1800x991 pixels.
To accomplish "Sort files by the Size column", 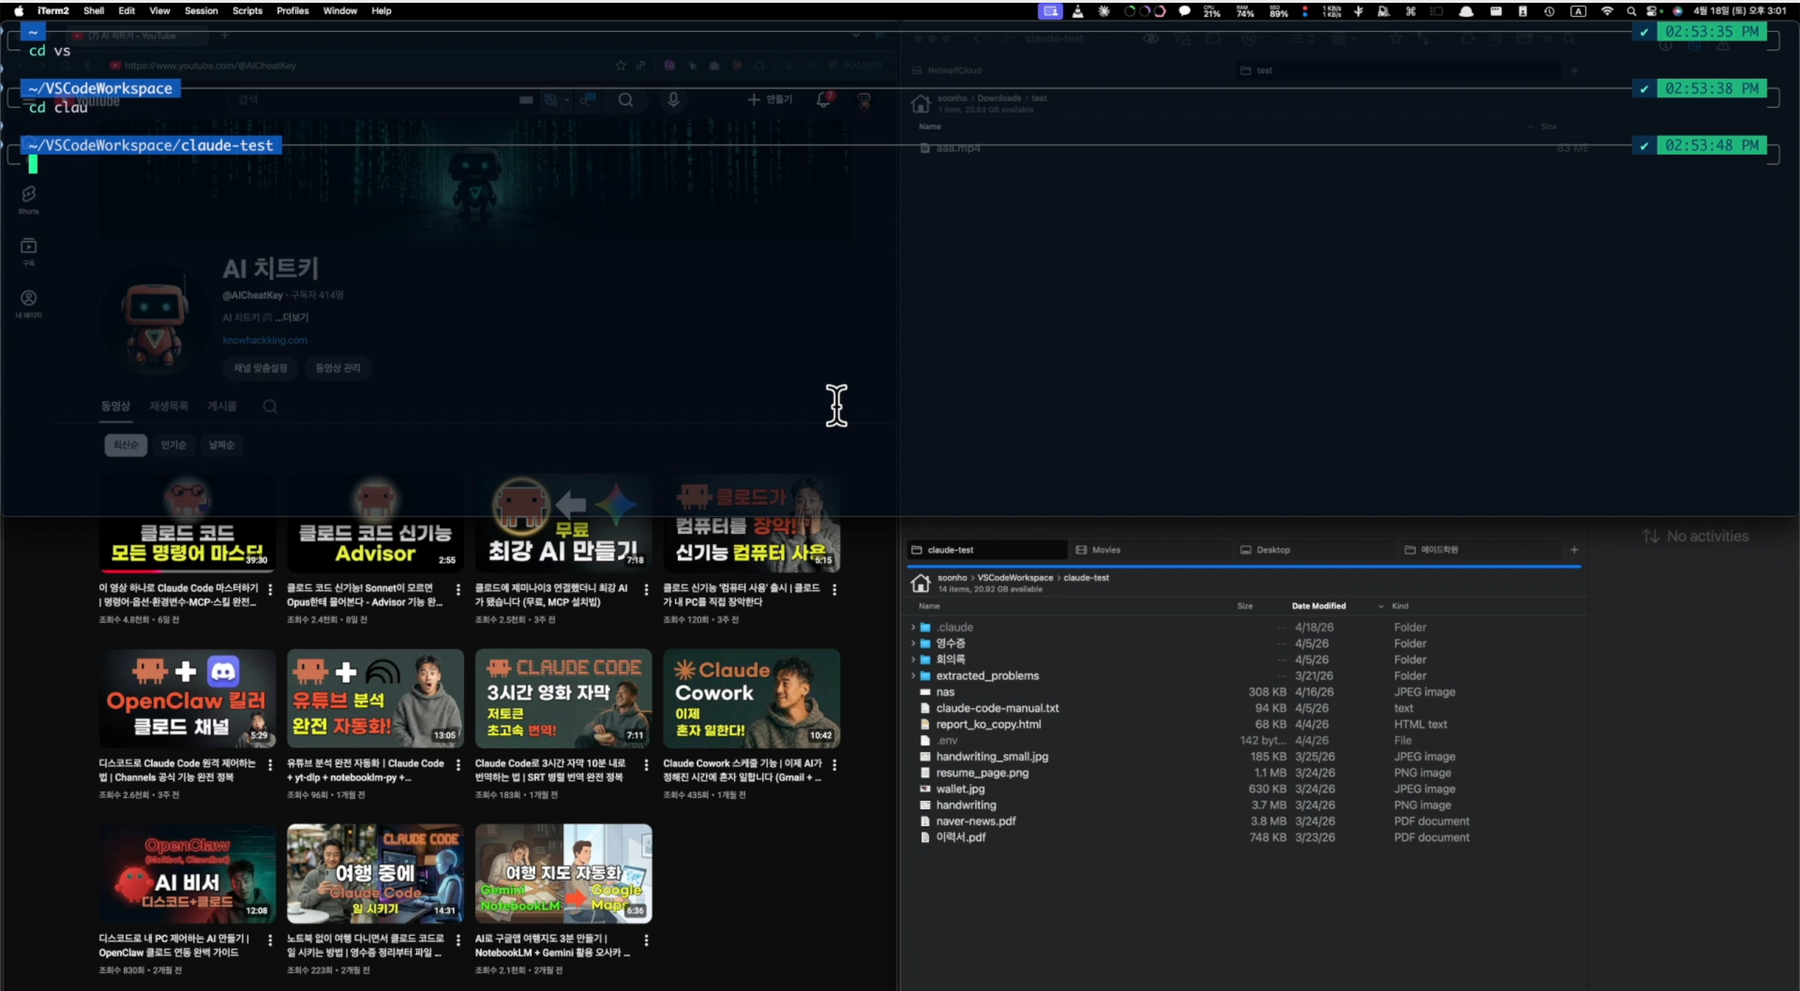I will point(1245,606).
